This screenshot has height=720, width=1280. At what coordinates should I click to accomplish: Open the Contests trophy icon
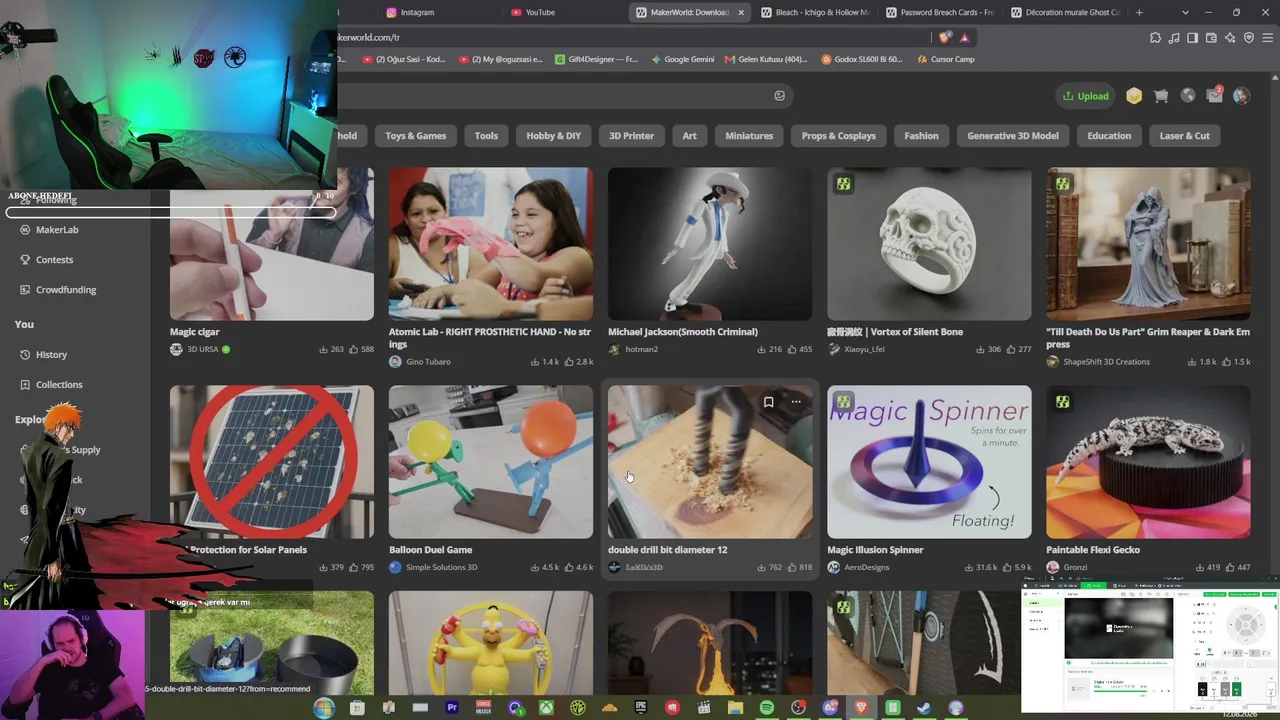point(26,260)
